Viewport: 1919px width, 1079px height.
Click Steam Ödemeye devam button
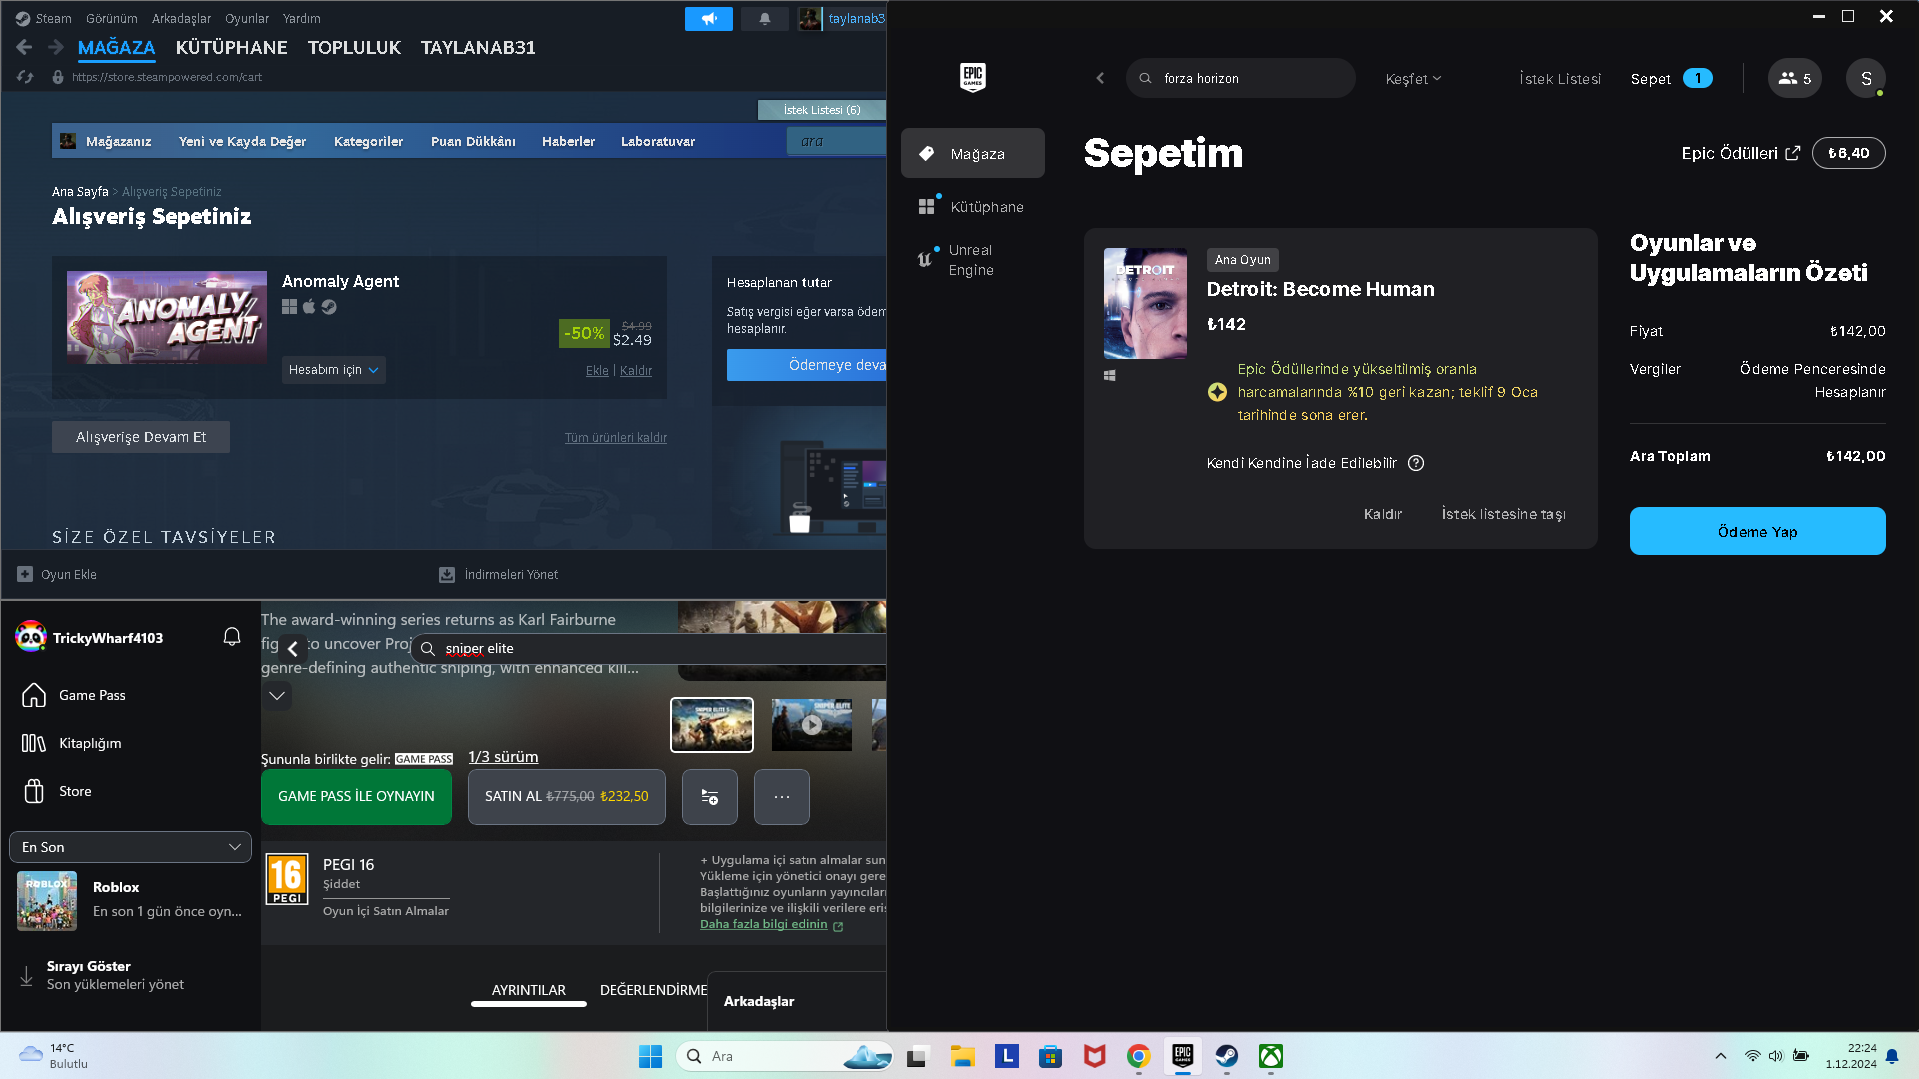807,365
